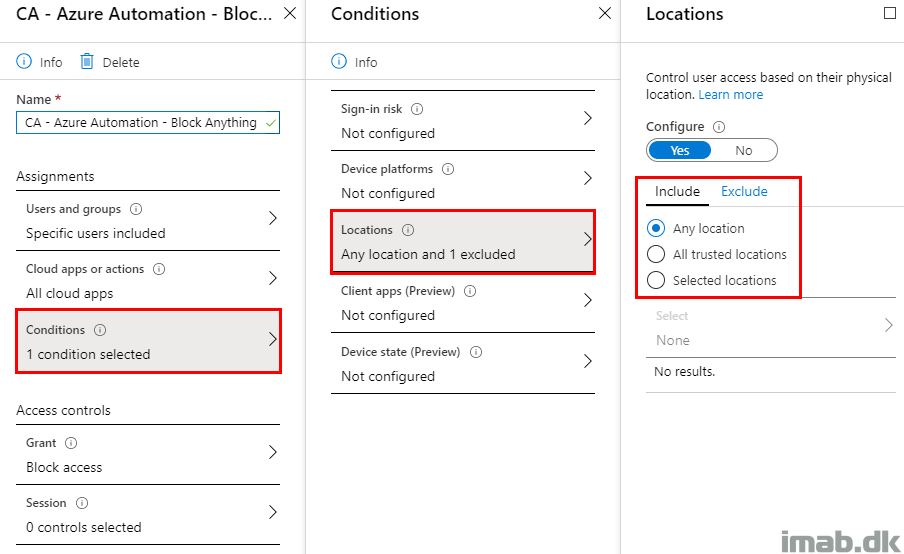The image size is (904, 554).
Task: Click the policy Name input field
Action: [x=148, y=123]
